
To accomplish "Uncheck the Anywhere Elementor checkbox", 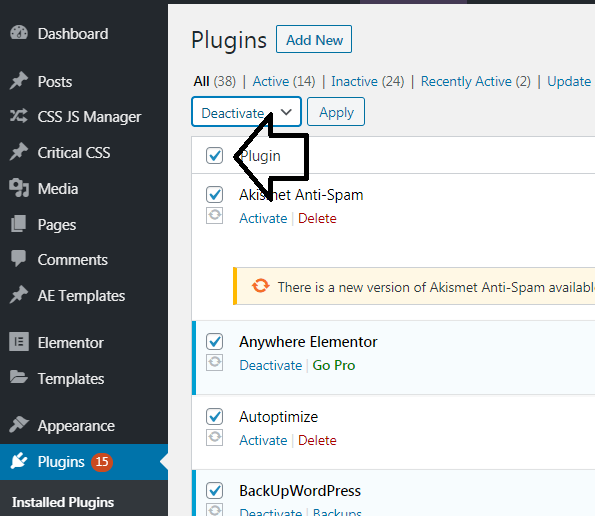I will 214,341.
